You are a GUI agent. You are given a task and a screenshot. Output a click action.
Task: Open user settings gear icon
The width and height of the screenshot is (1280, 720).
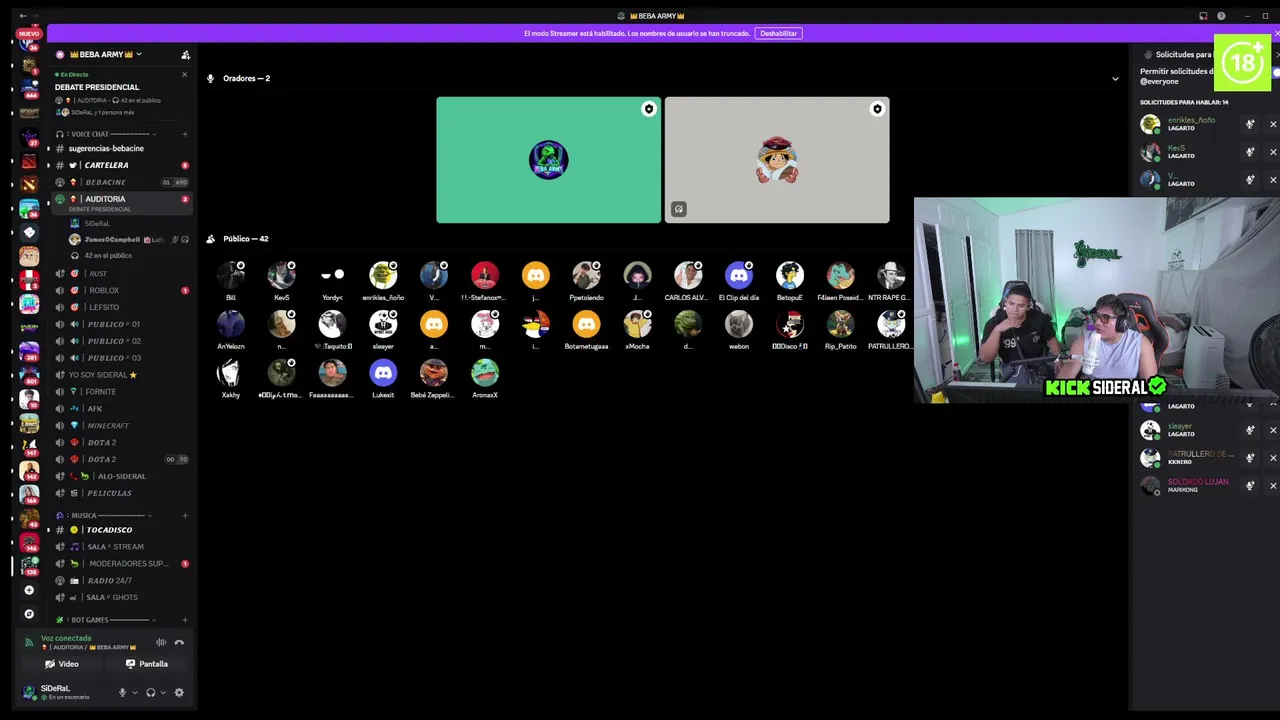179,692
